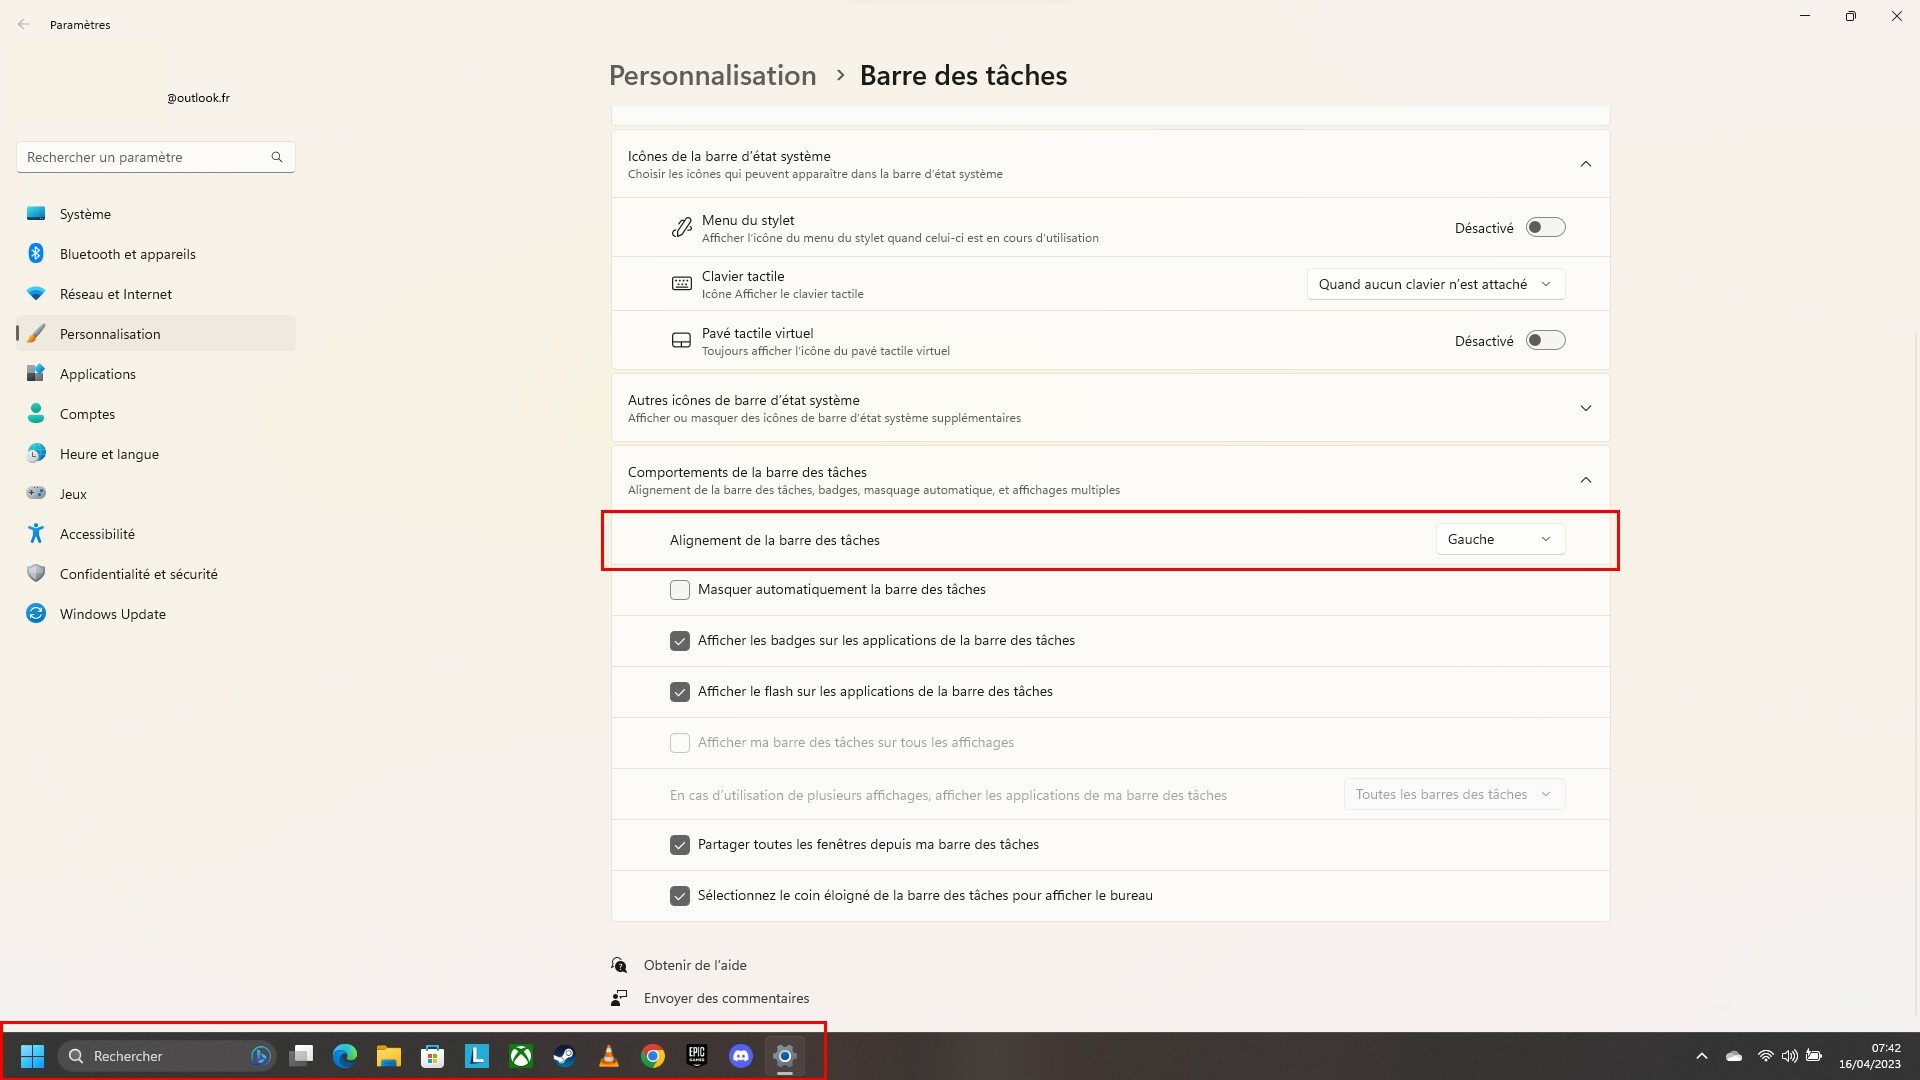
Task: Open the Xbox app from taskbar
Action: [521, 1056]
